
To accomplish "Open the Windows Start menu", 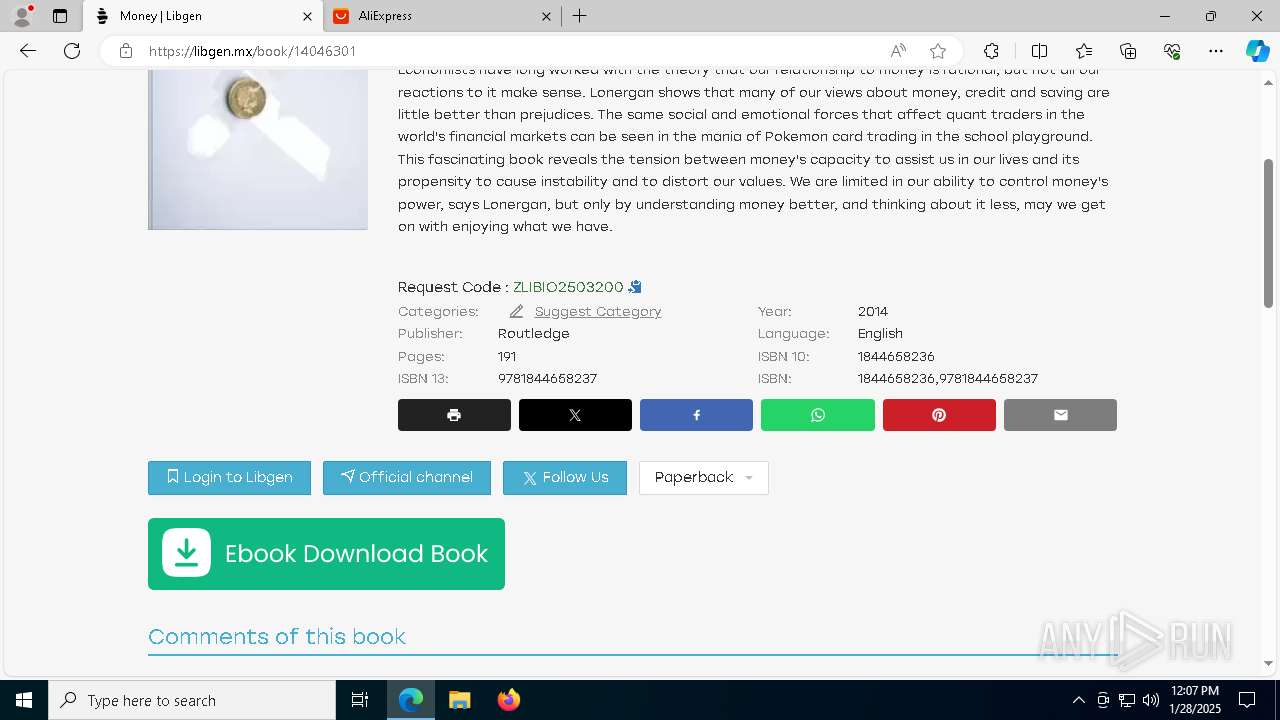I will coord(24,700).
